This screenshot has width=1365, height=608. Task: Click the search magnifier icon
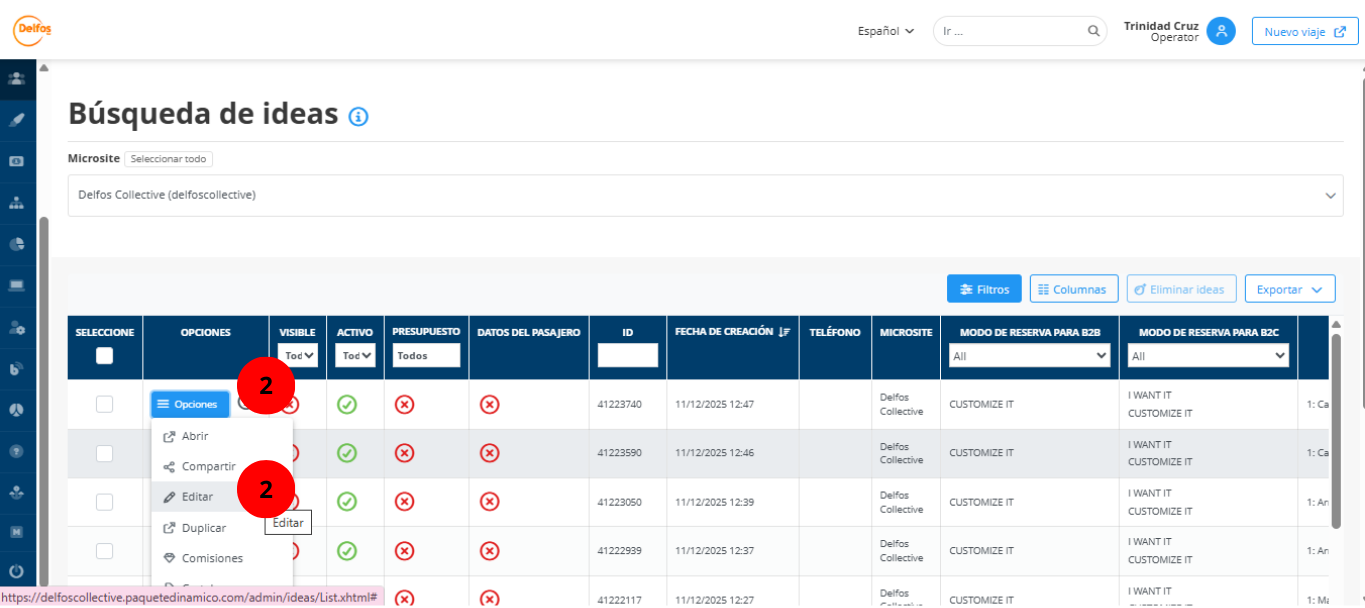click(x=1093, y=31)
